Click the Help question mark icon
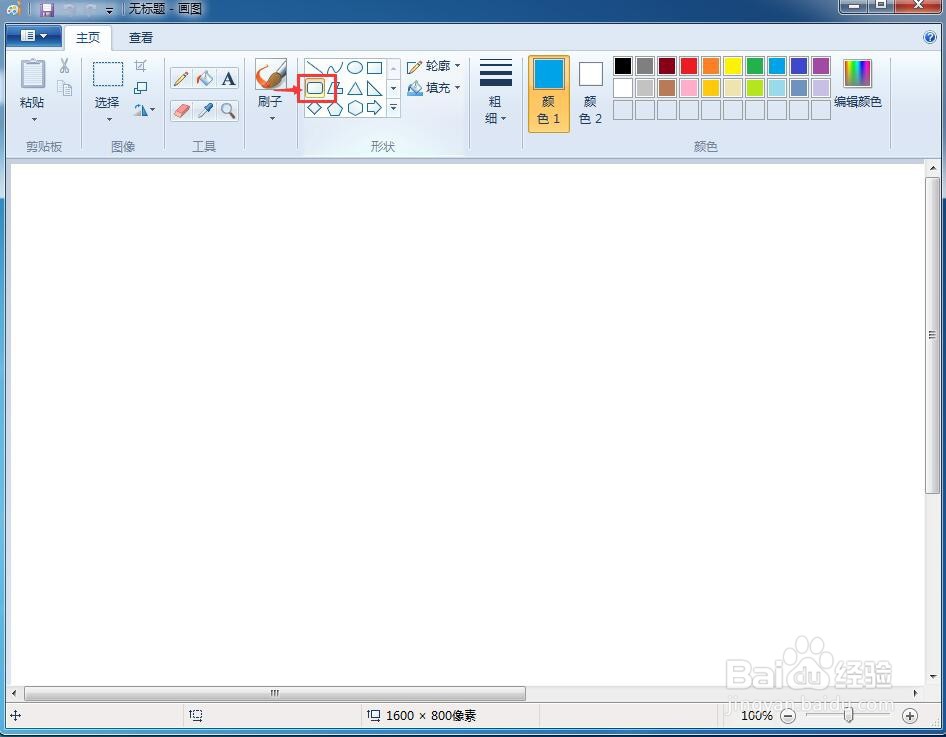 coord(930,37)
